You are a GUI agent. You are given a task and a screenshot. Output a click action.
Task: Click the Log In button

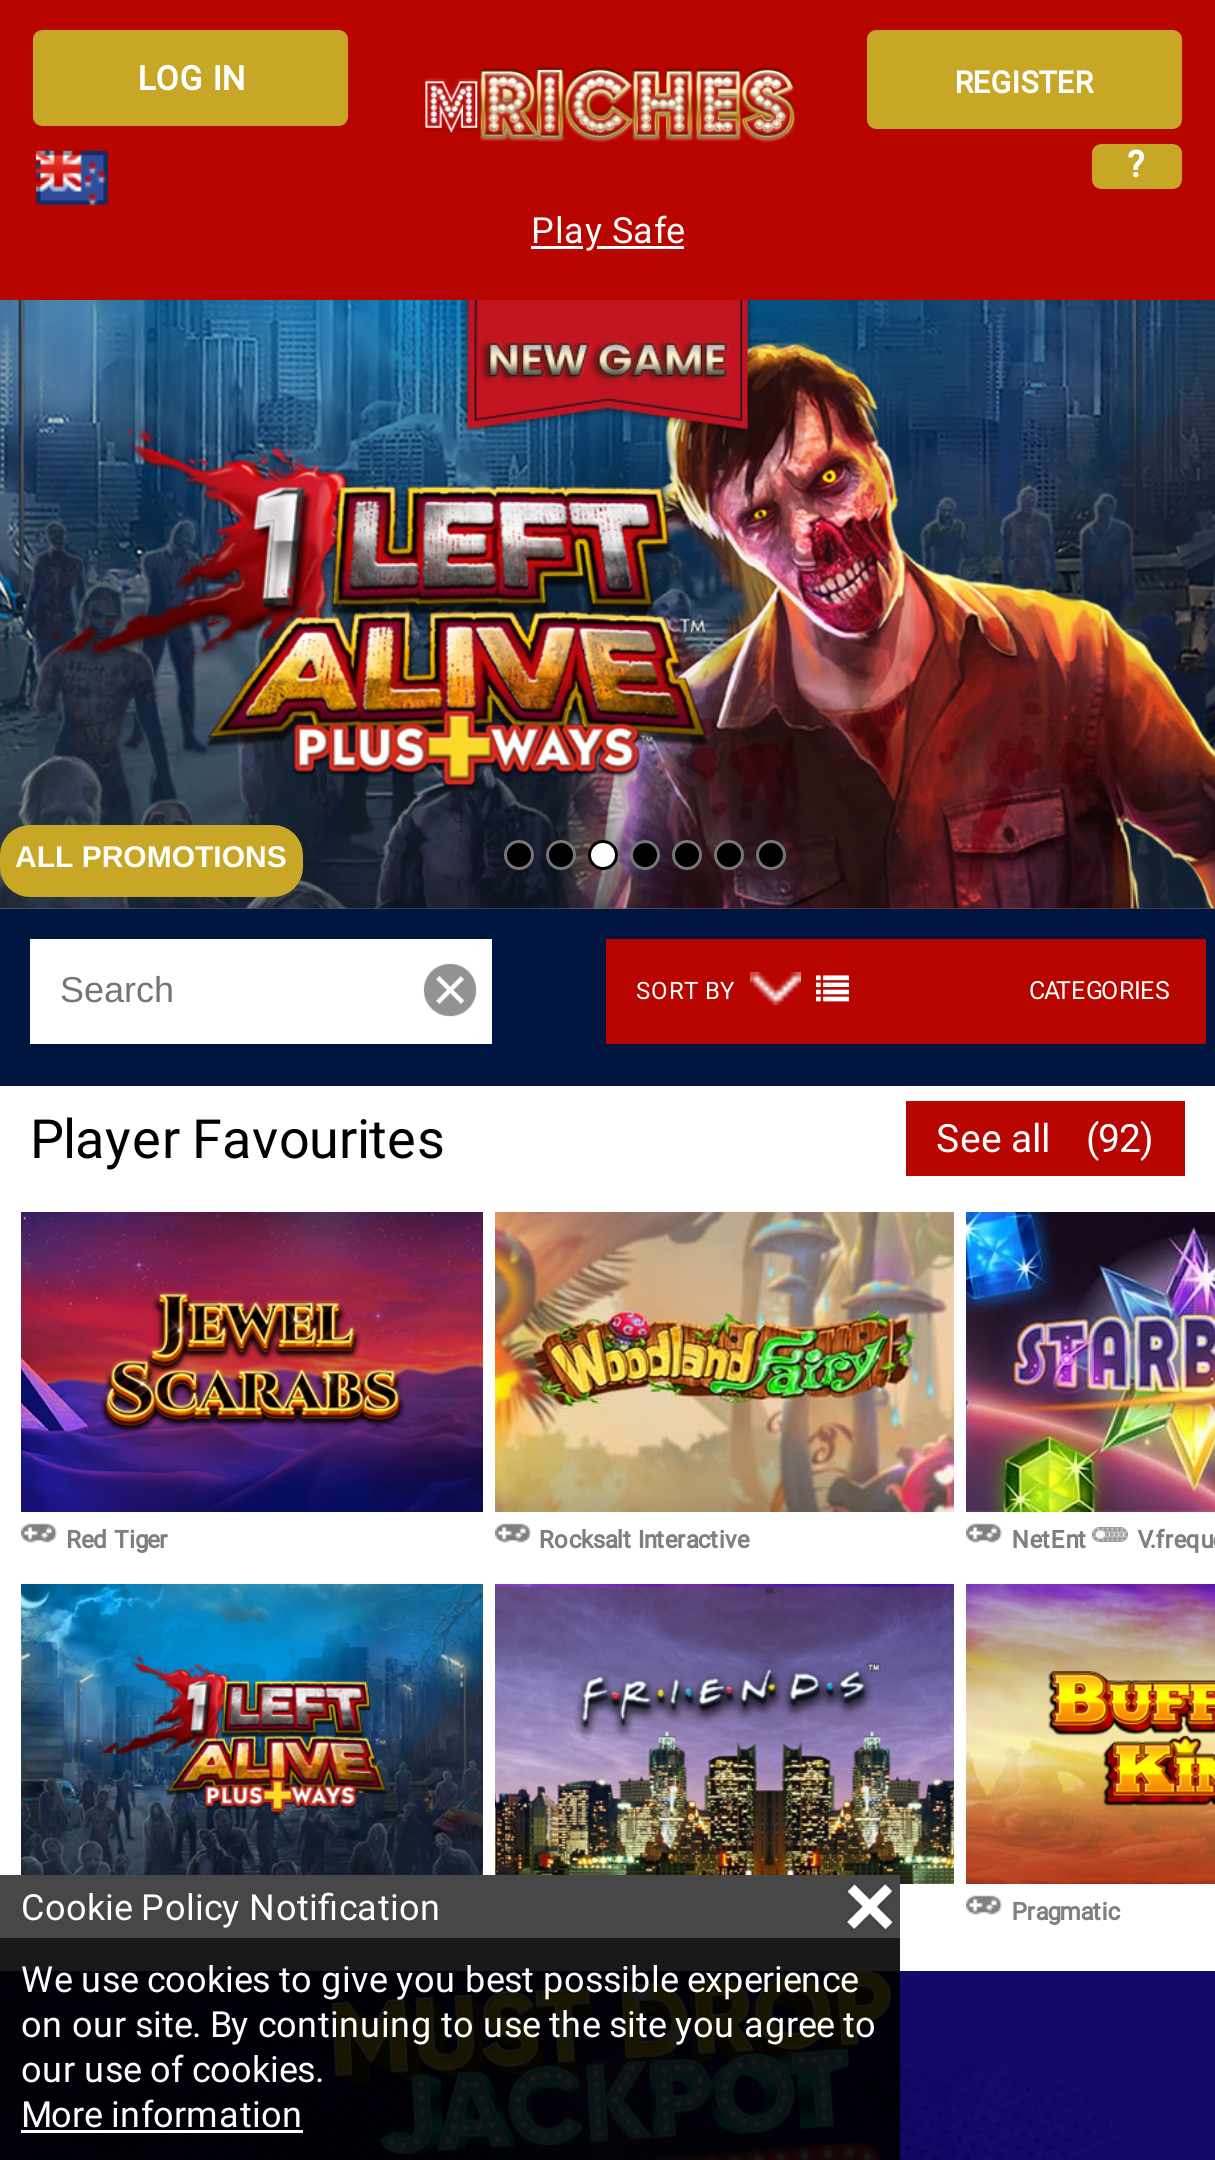pos(190,78)
